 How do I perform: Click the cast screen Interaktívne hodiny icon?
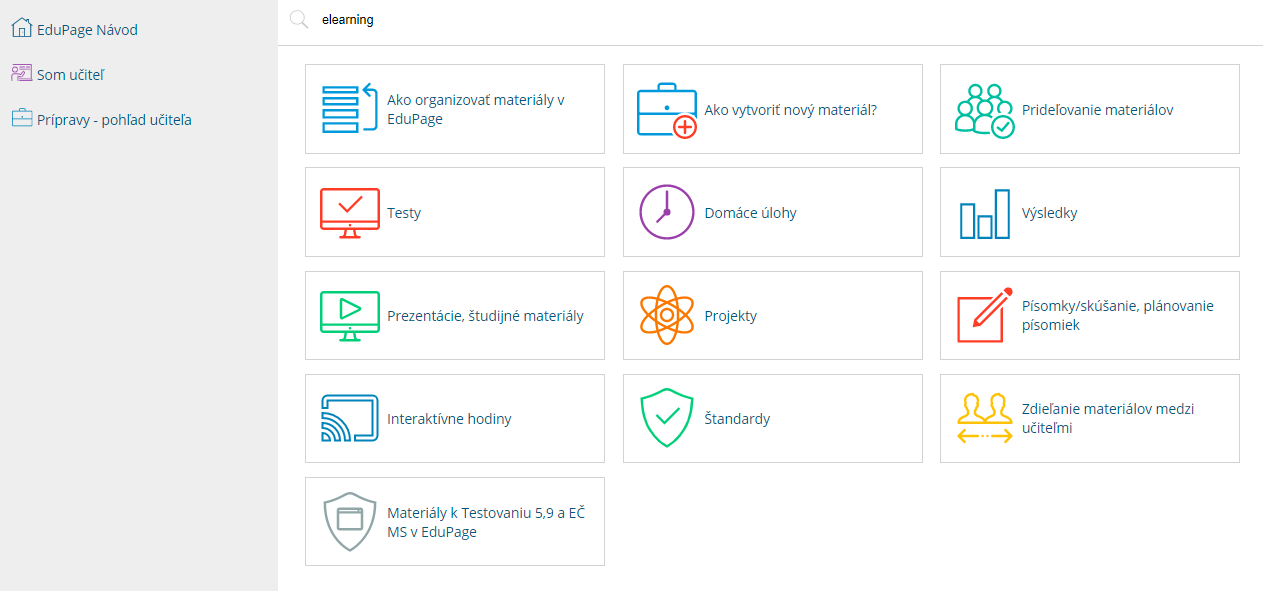coord(350,418)
